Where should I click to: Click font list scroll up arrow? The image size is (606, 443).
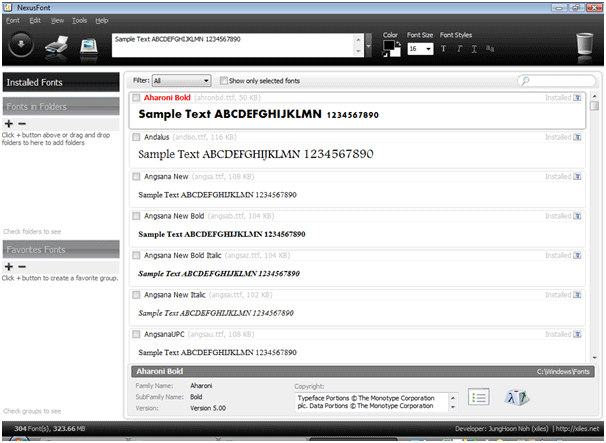pos(594,96)
